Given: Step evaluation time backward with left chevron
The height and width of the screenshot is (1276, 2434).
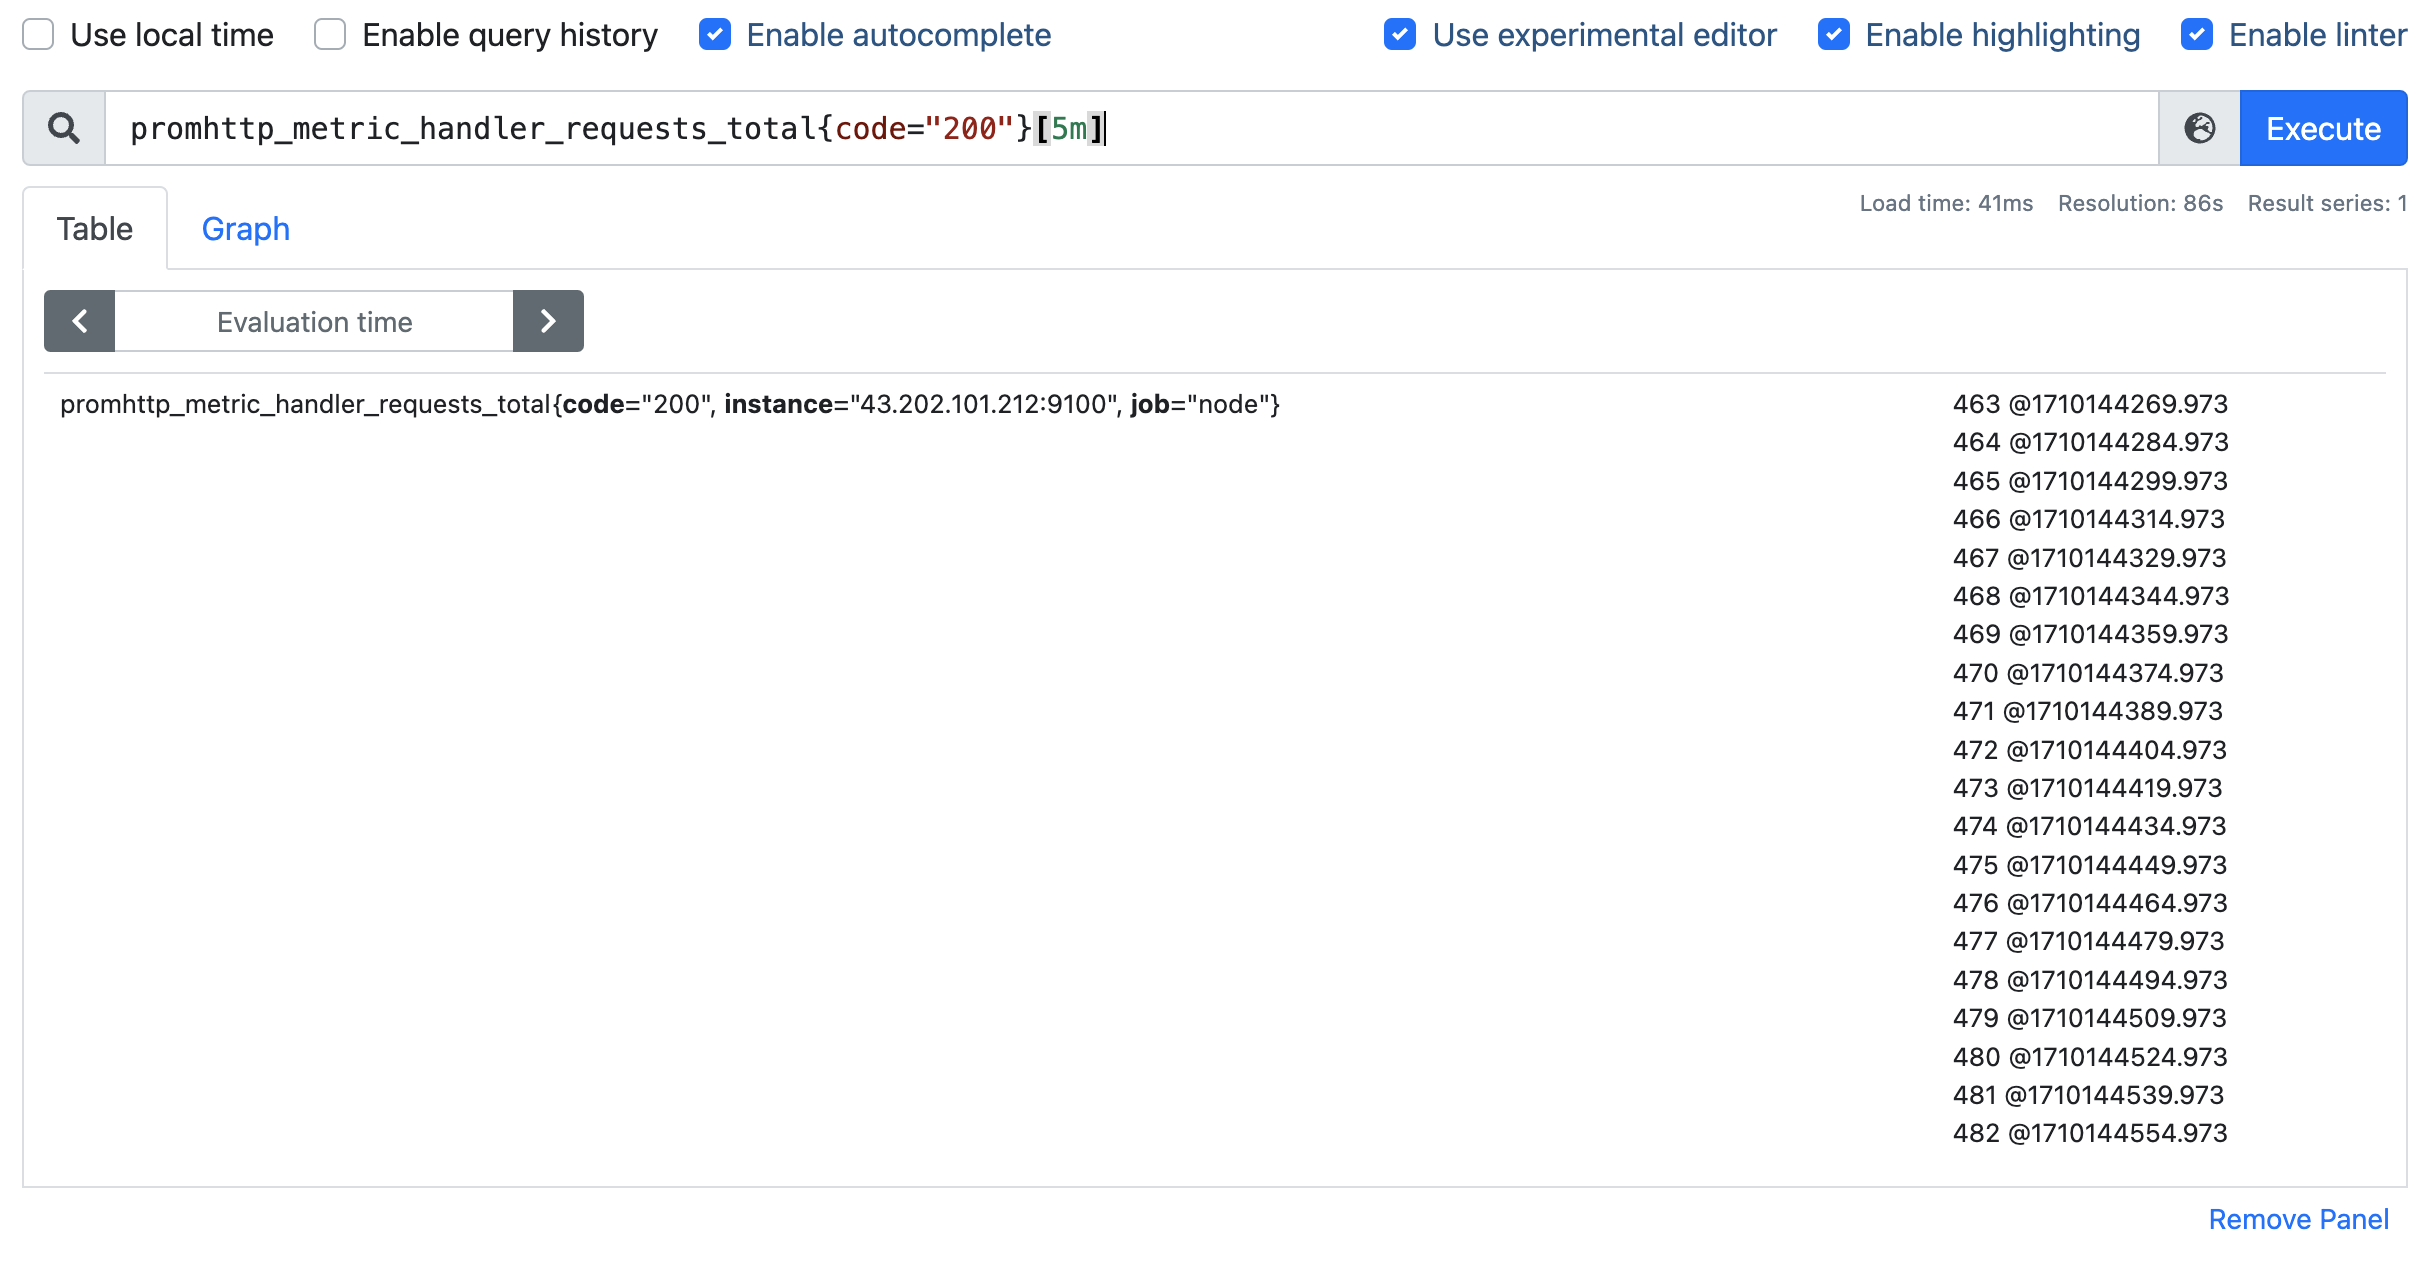Looking at the screenshot, I should 80,321.
